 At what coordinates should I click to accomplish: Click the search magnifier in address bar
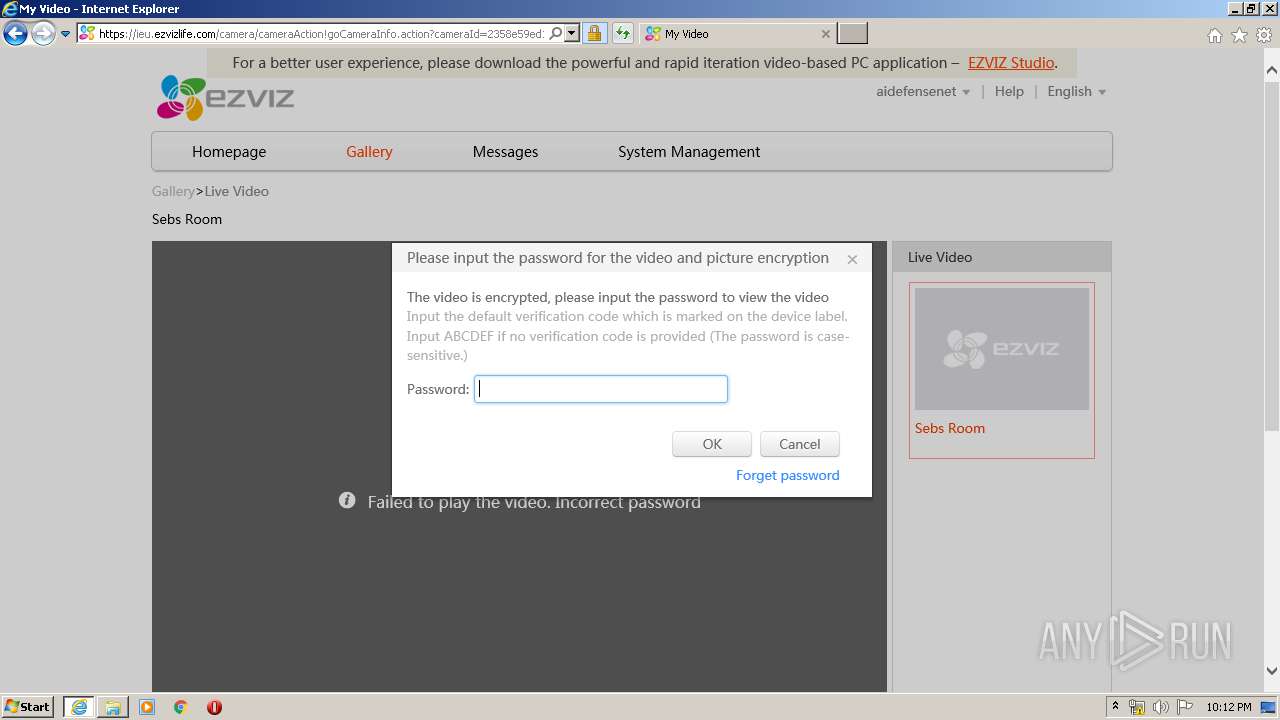[556, 33]
